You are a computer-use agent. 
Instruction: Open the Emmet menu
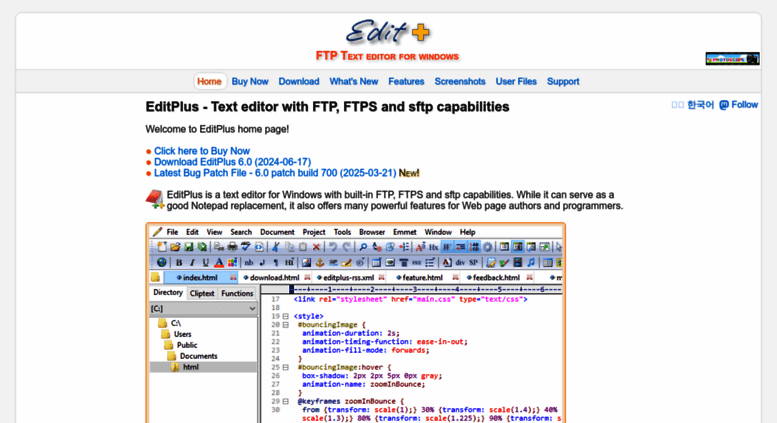pyautogui.click(x=405, y=232)
